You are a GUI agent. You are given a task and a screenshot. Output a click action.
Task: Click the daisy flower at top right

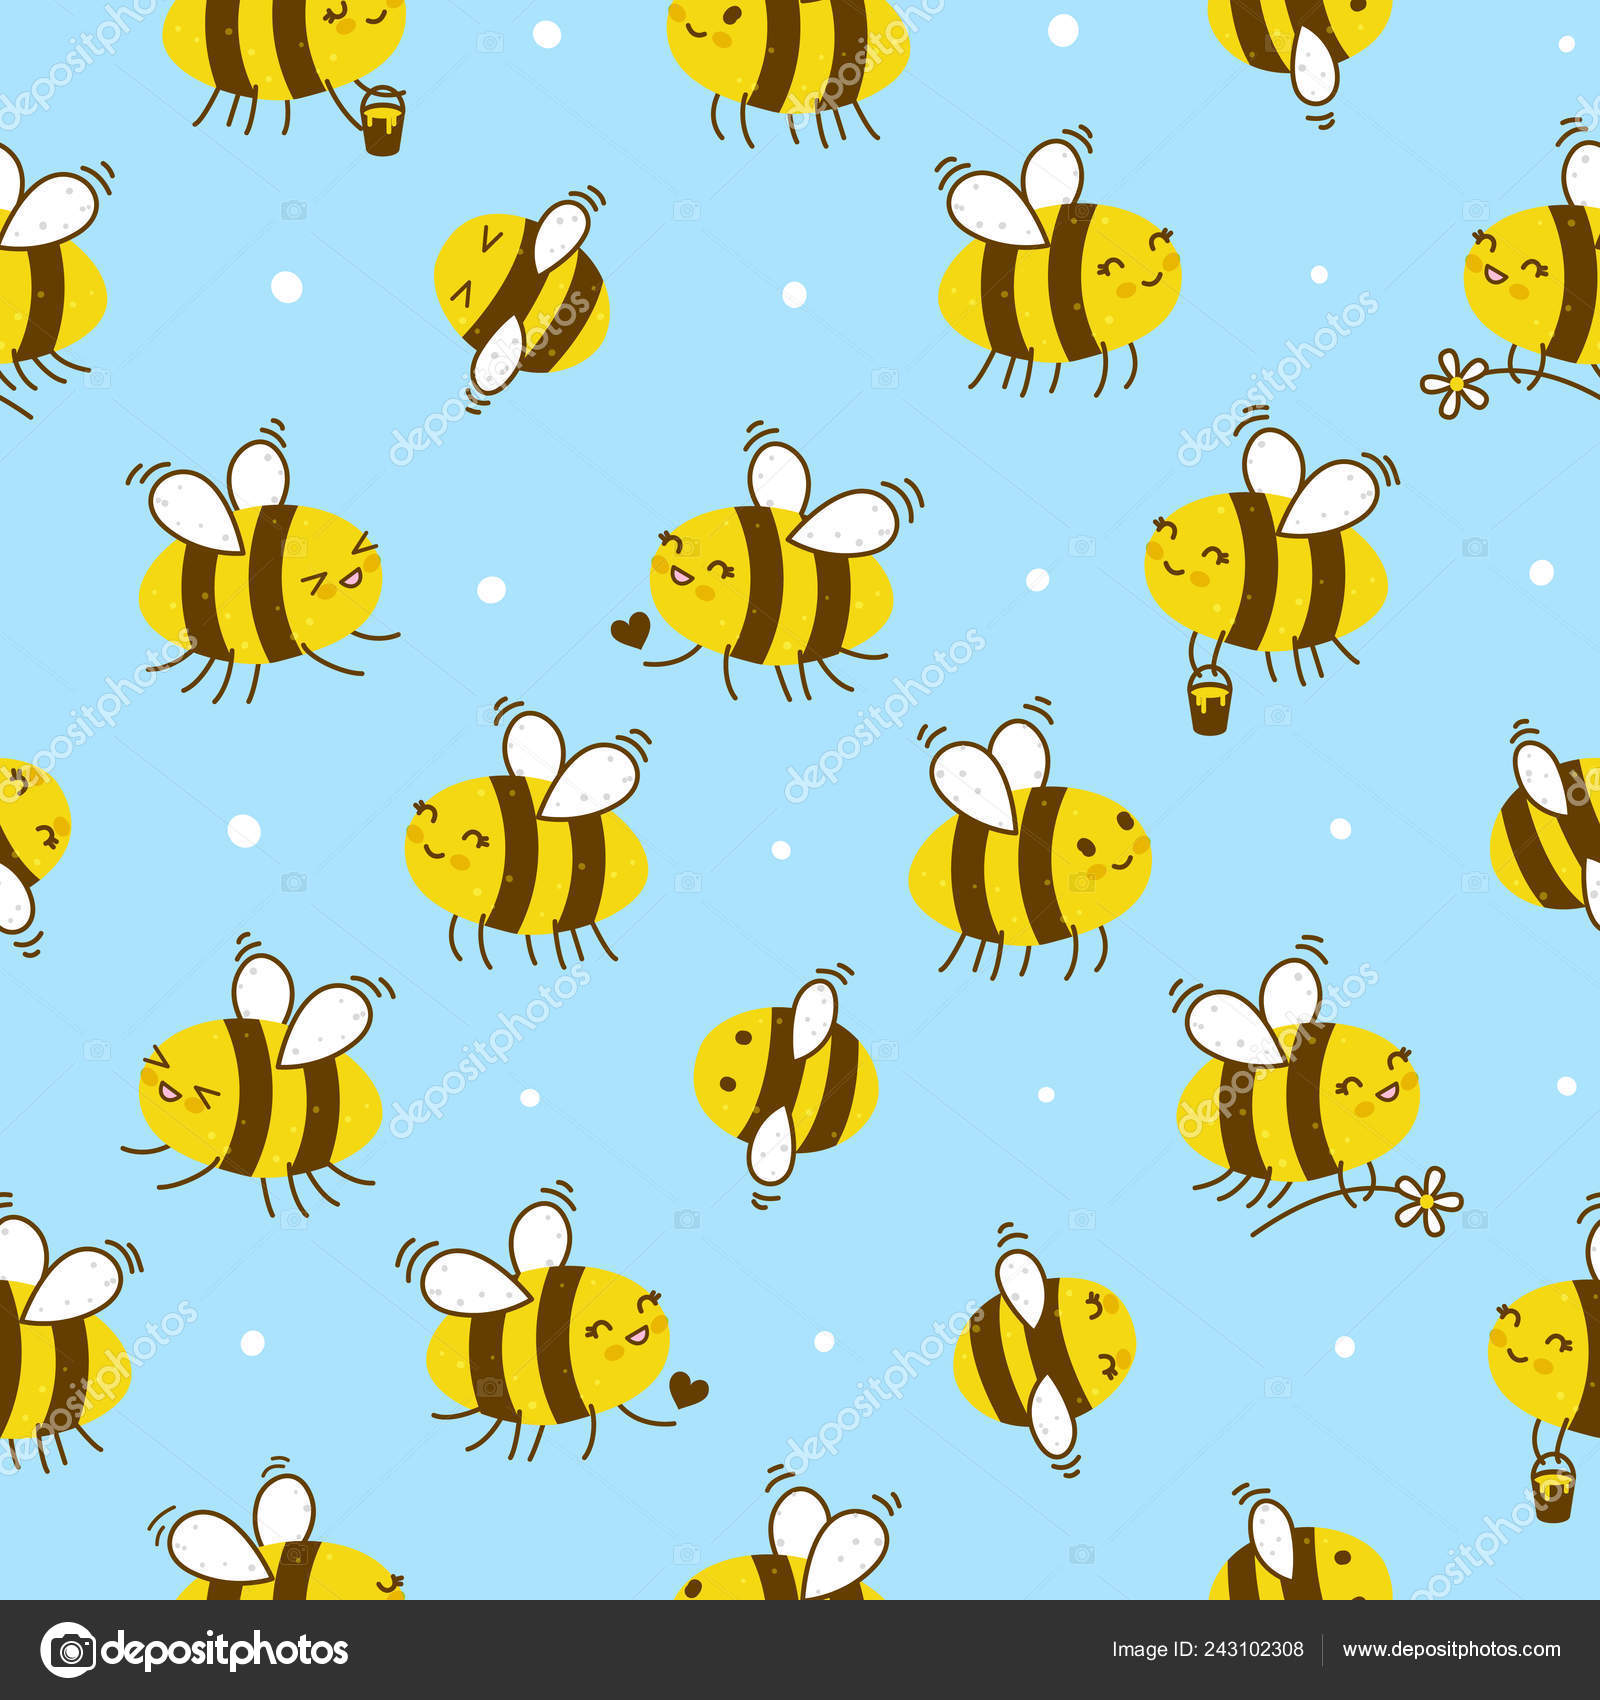(1456, 383)
